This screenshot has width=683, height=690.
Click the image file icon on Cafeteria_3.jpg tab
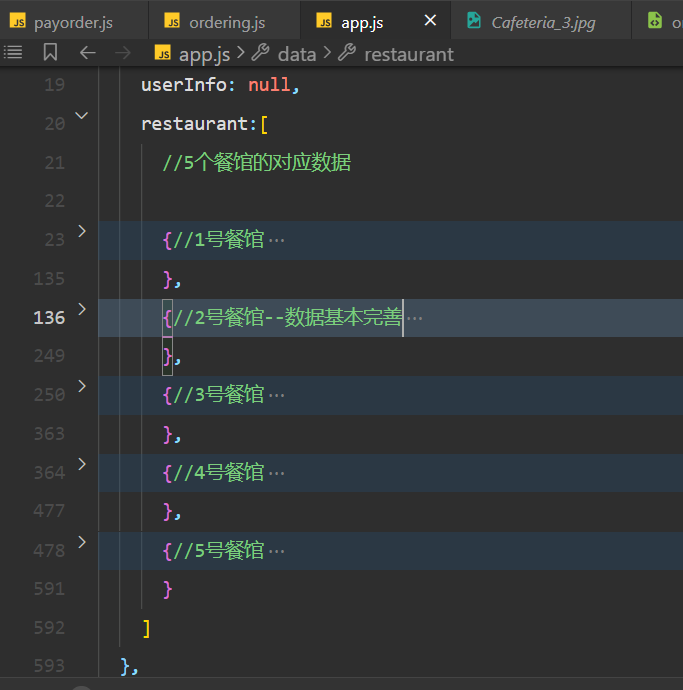coord(474,21)
